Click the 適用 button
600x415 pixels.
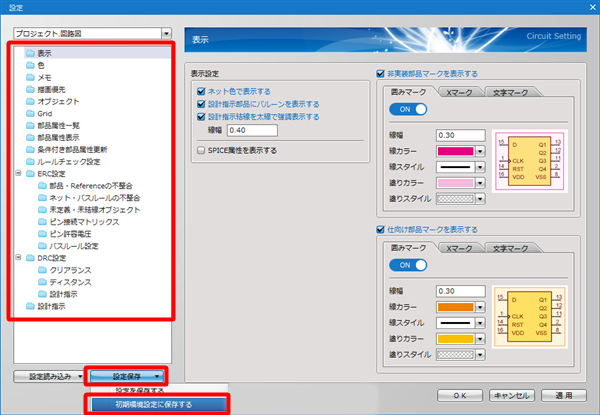pos(568,395)
